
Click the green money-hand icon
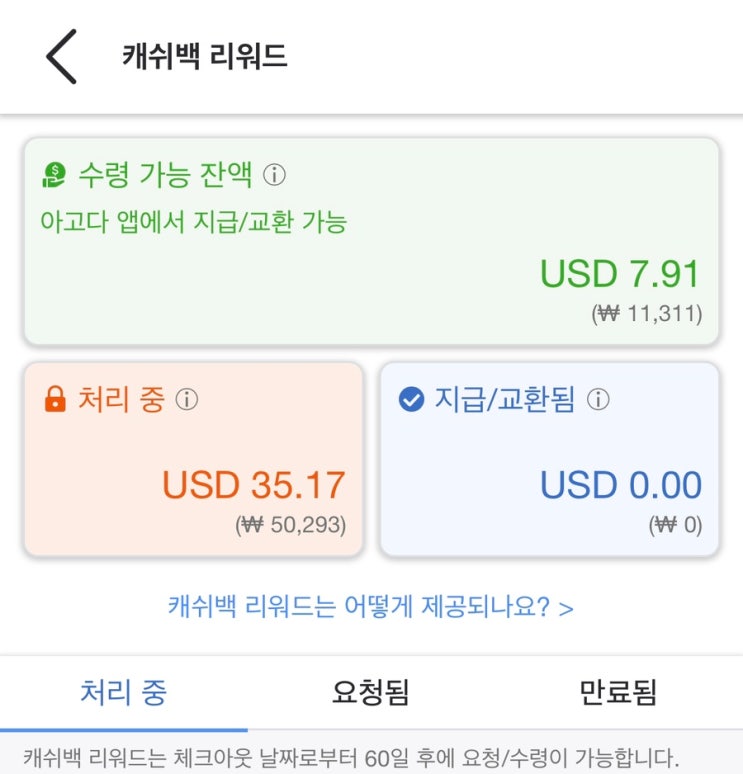pyautogui.click(x=53, y=176)
